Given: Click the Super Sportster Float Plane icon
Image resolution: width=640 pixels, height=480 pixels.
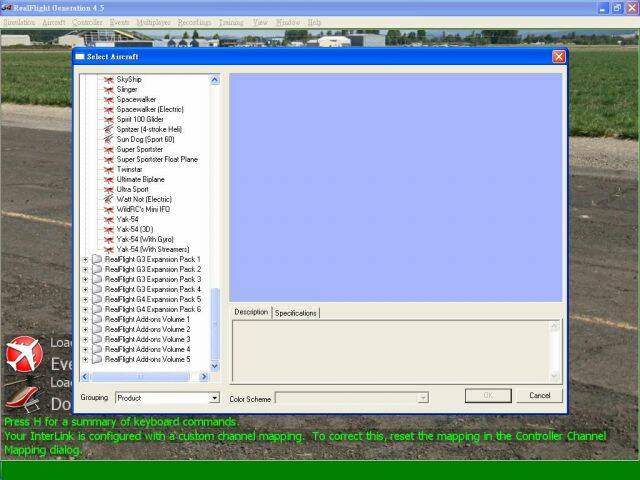Looking at the screenshot, I should (x=109, y=160).
